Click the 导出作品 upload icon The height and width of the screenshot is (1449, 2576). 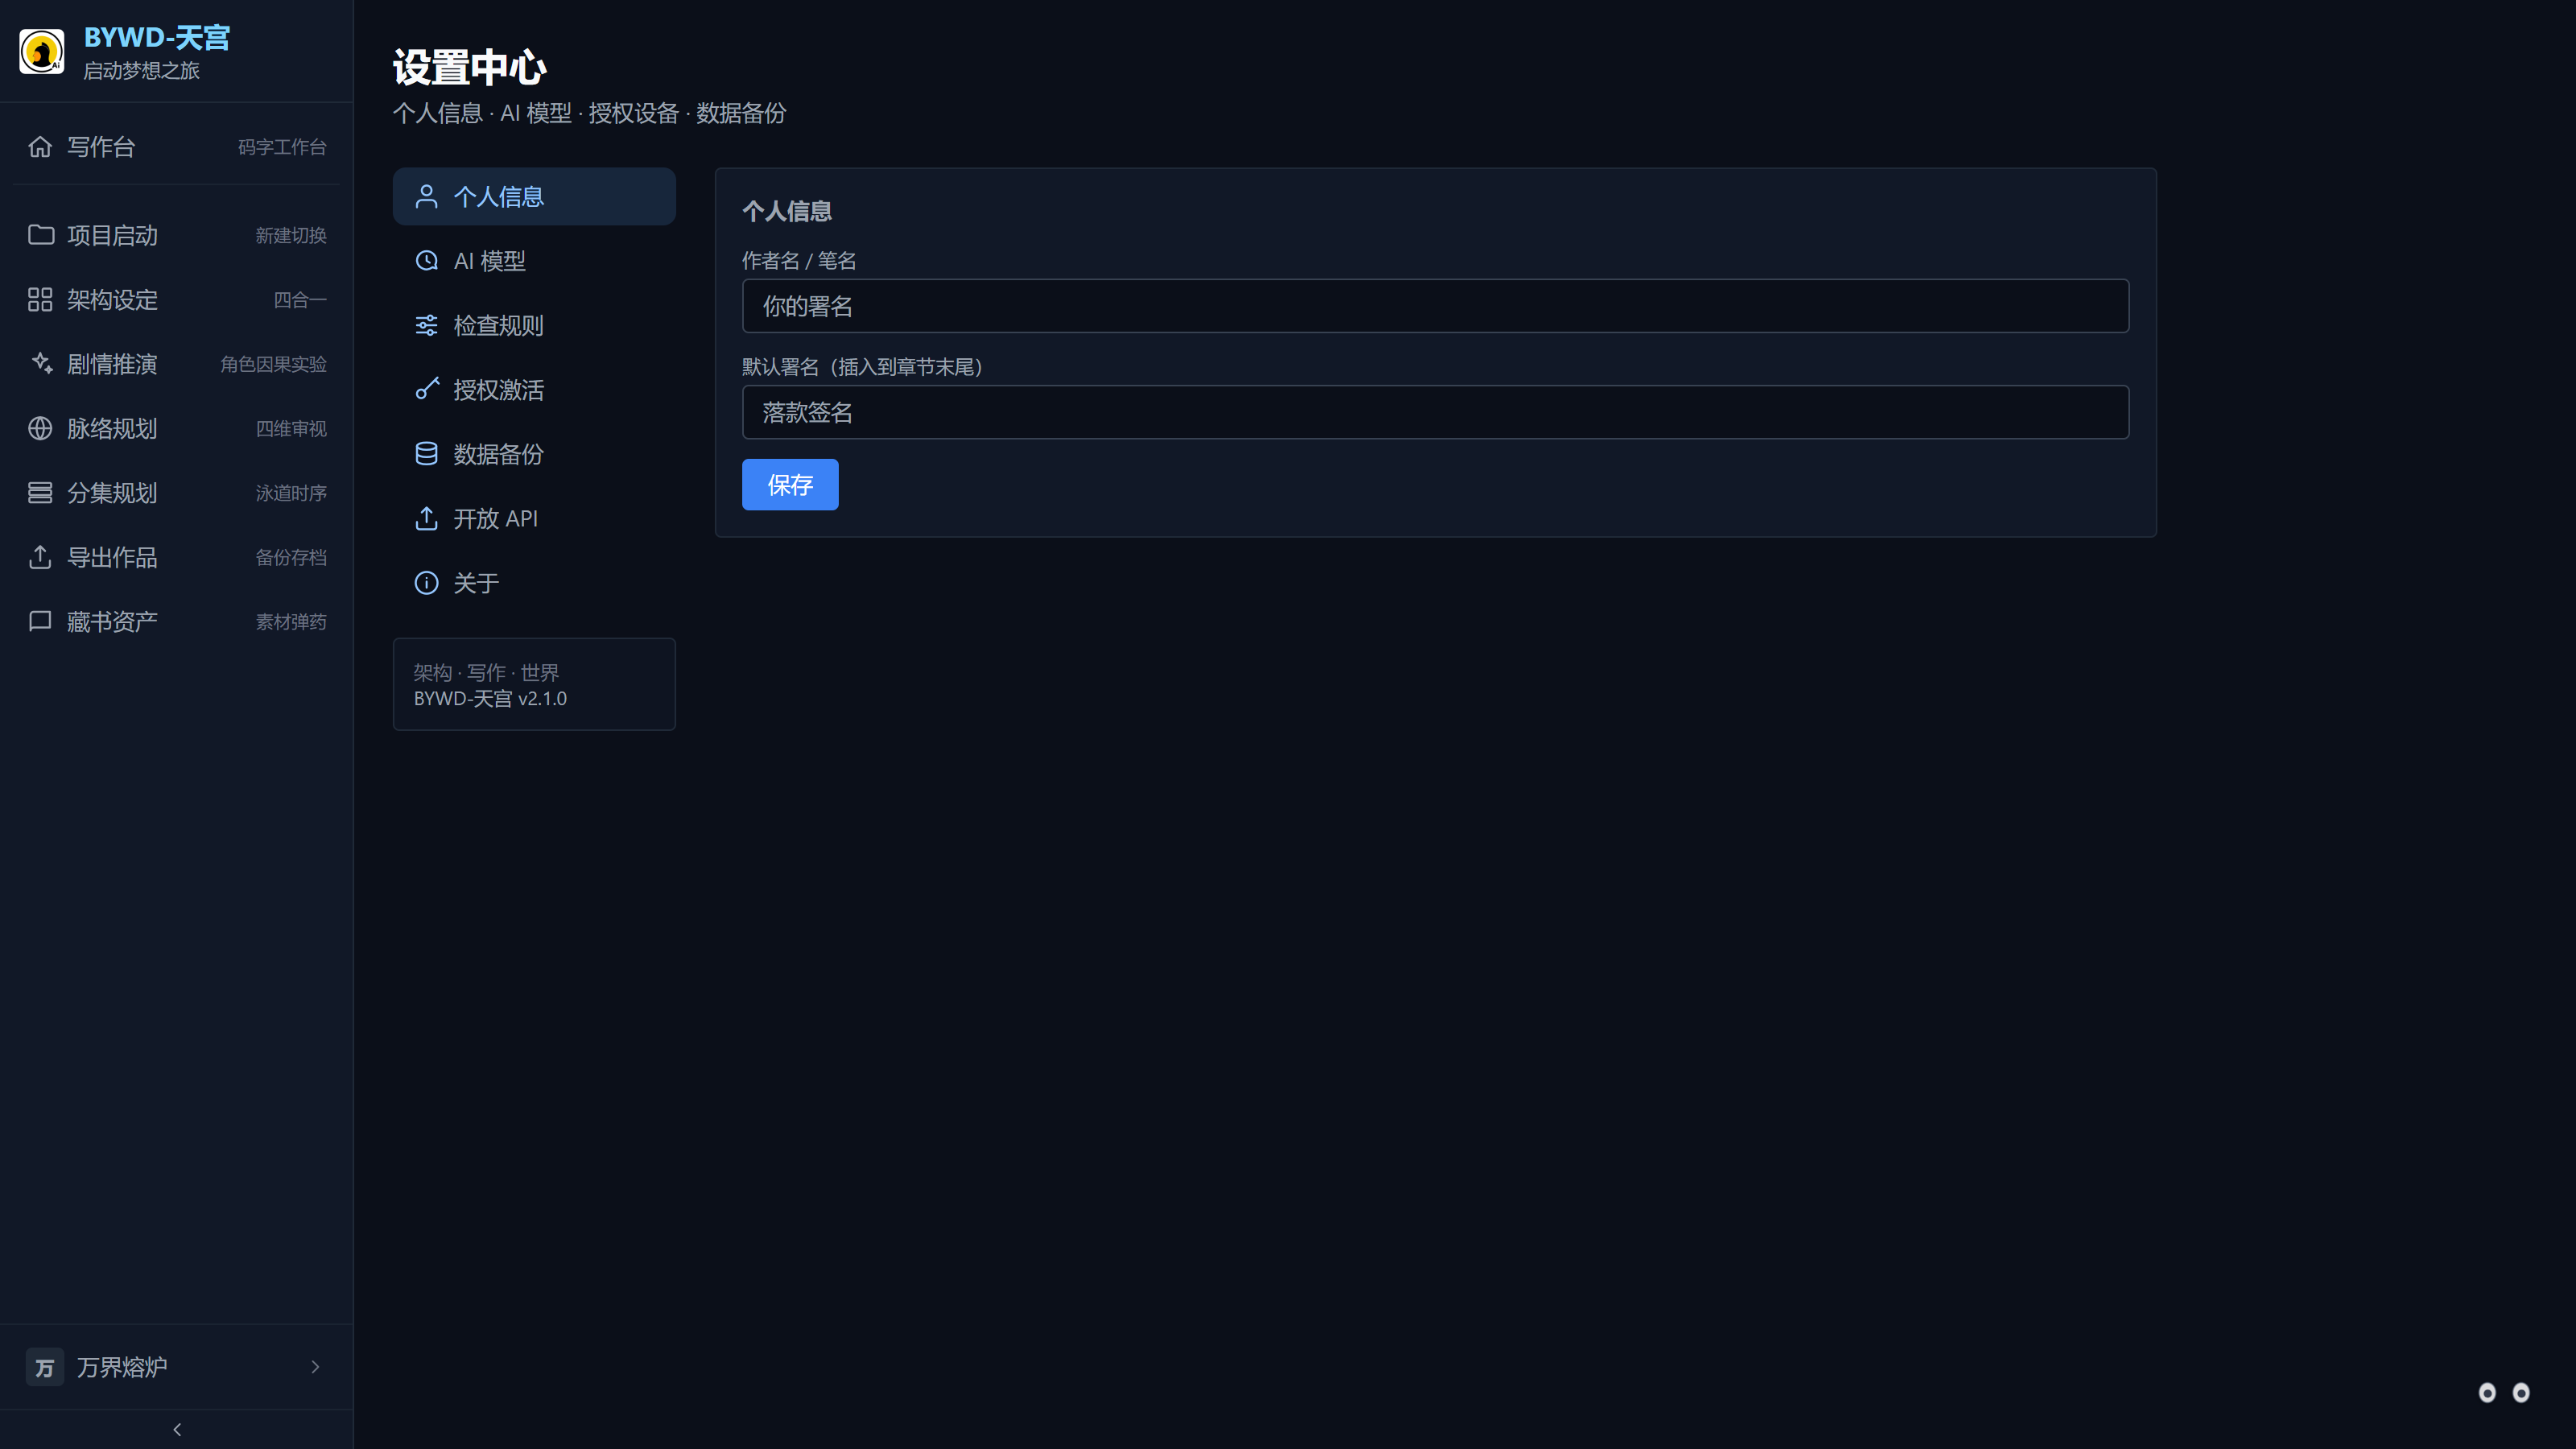(40, 557)
